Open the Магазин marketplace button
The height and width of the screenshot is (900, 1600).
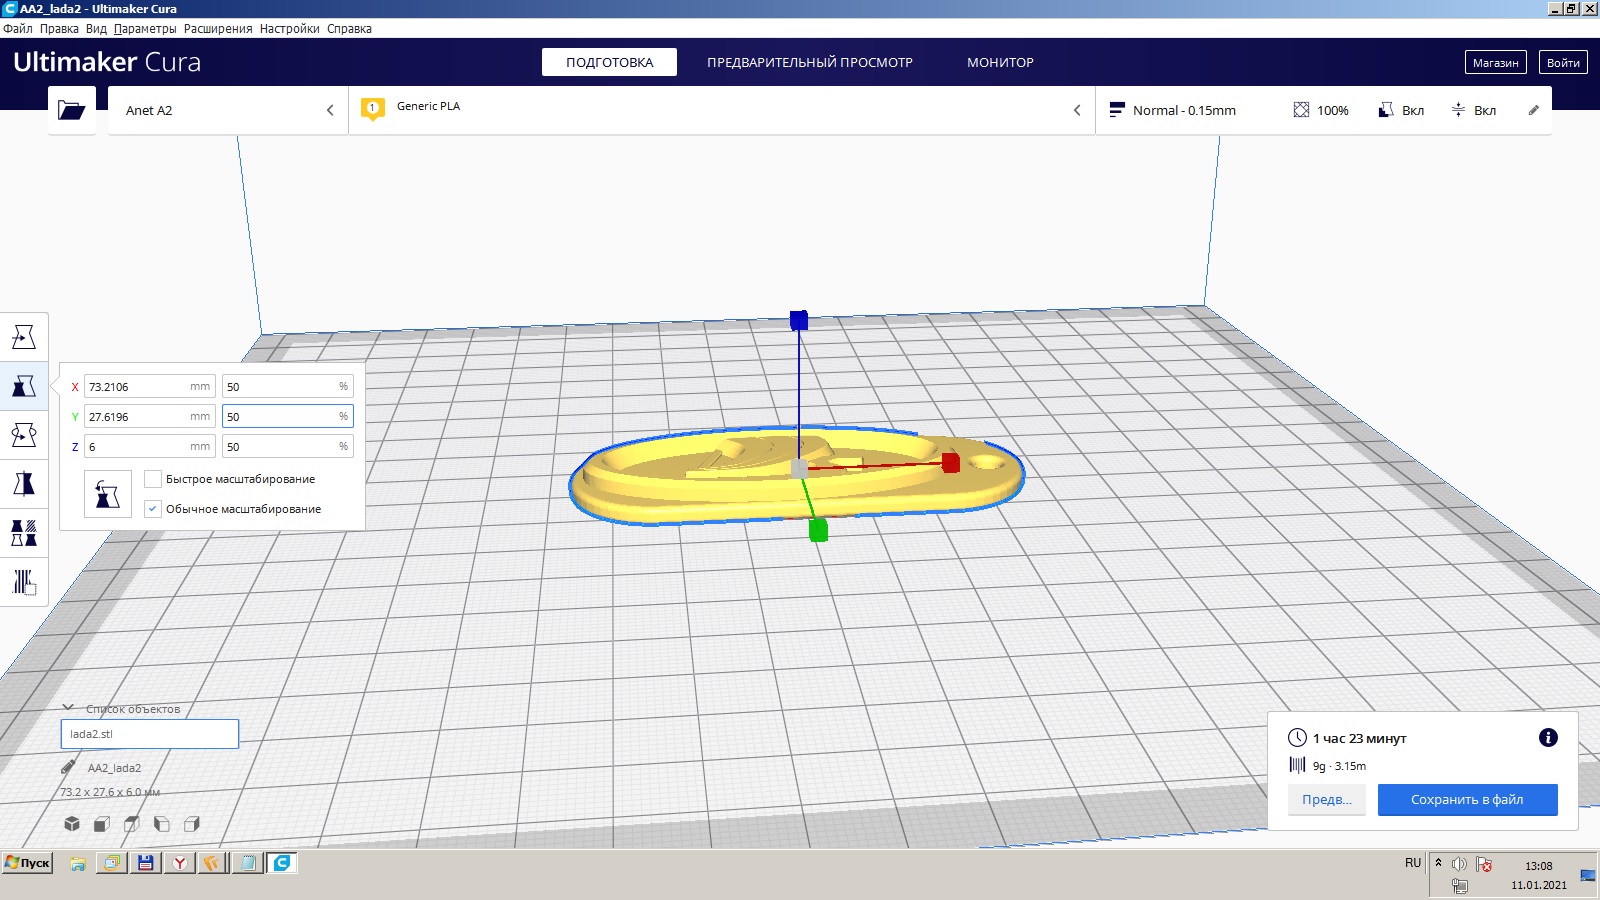click(1495, 62)
